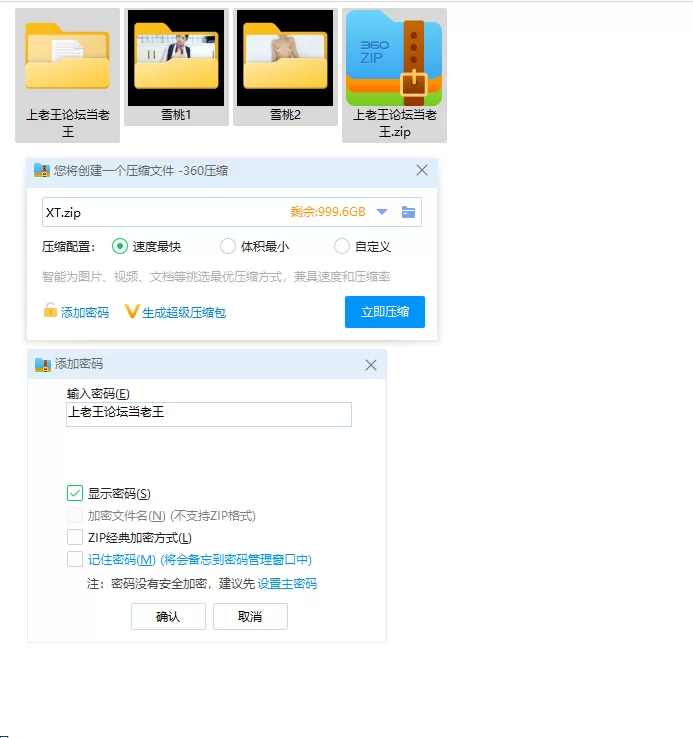Viewport: 693px width, 738px height.
Task: Click the password input field
Action: [x=208, y=414]
